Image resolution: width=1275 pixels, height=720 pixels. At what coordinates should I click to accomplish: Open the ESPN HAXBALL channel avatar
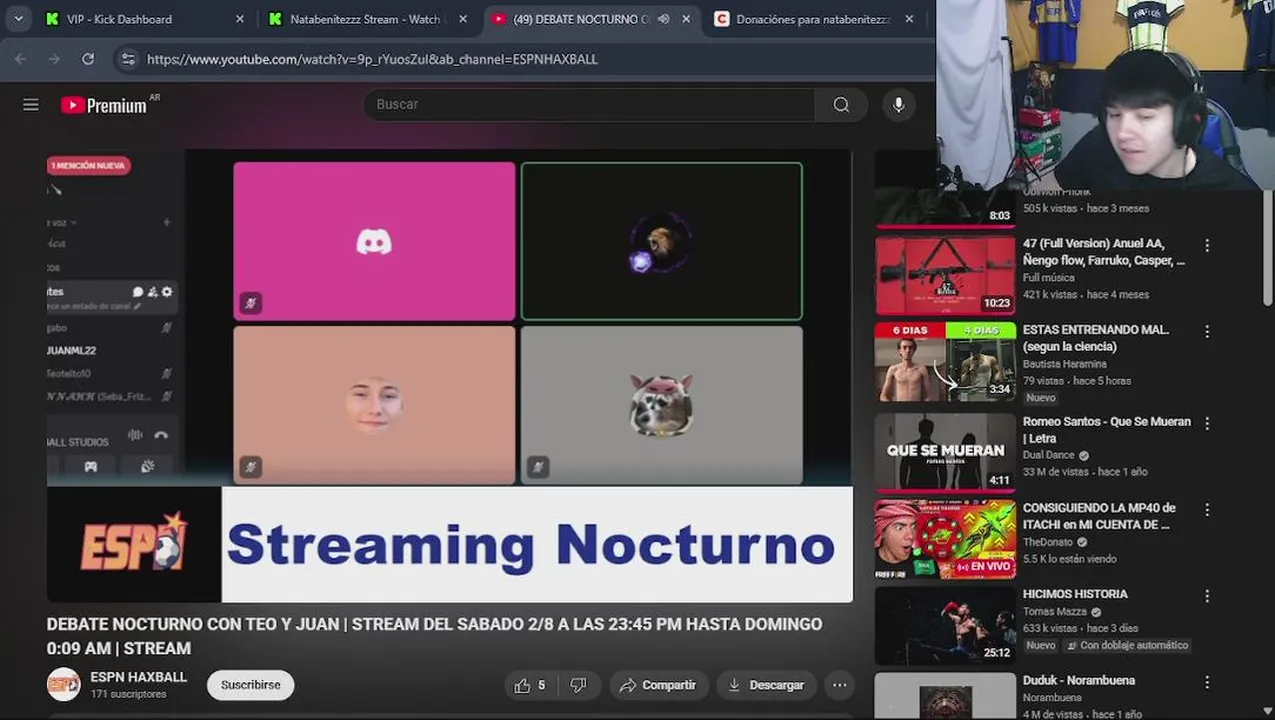(64, 684)
